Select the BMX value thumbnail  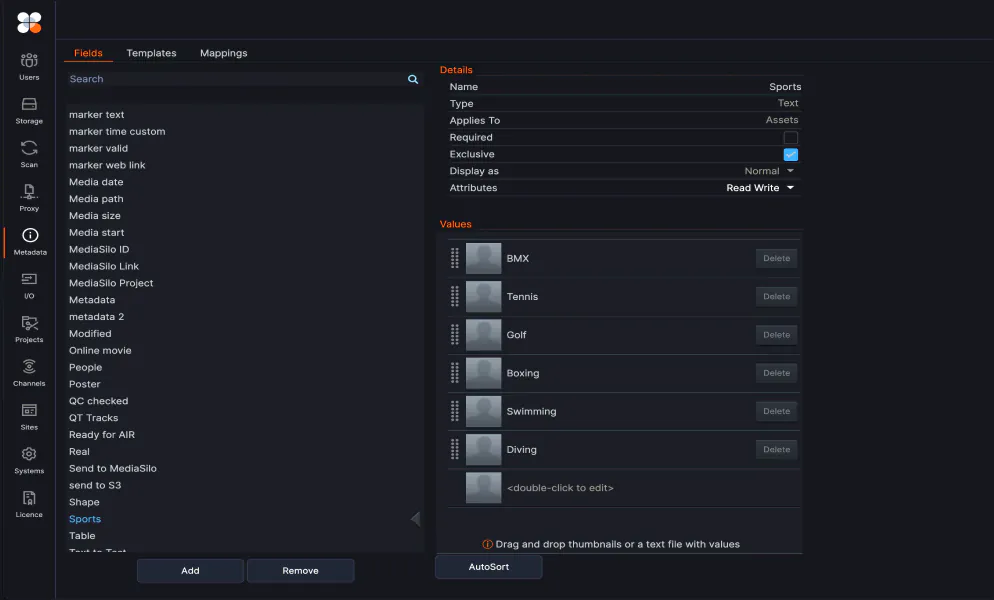point(483,259)
